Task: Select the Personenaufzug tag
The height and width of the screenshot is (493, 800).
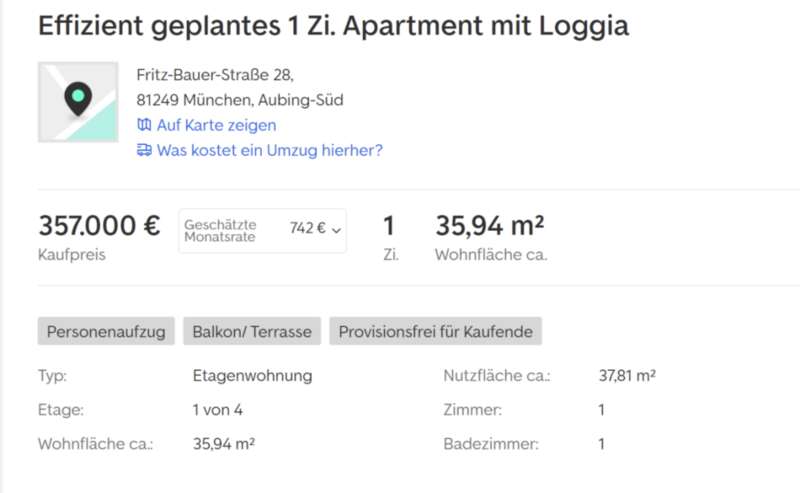Action: (106, 331)
